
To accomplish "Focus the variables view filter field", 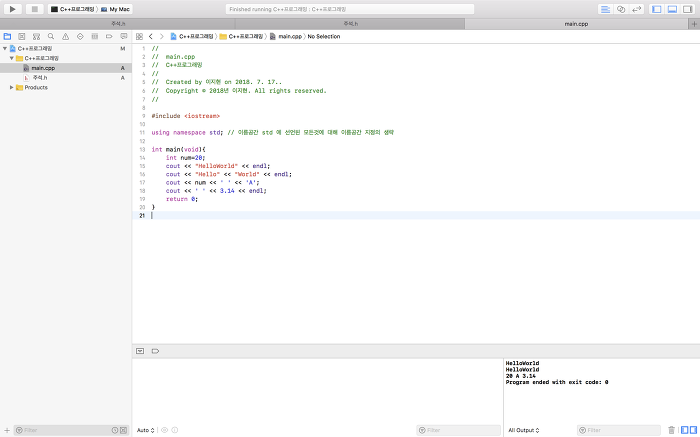I will point(458,430).
